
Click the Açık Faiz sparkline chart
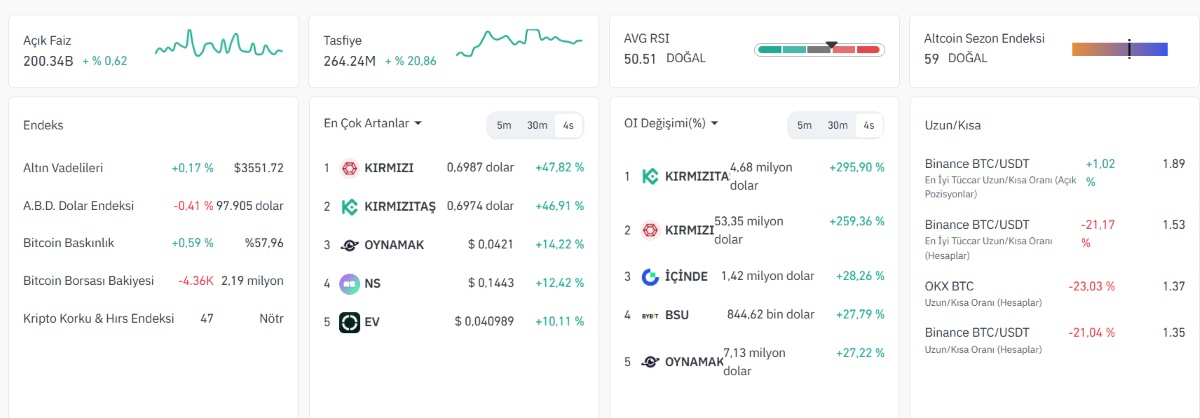219,45
